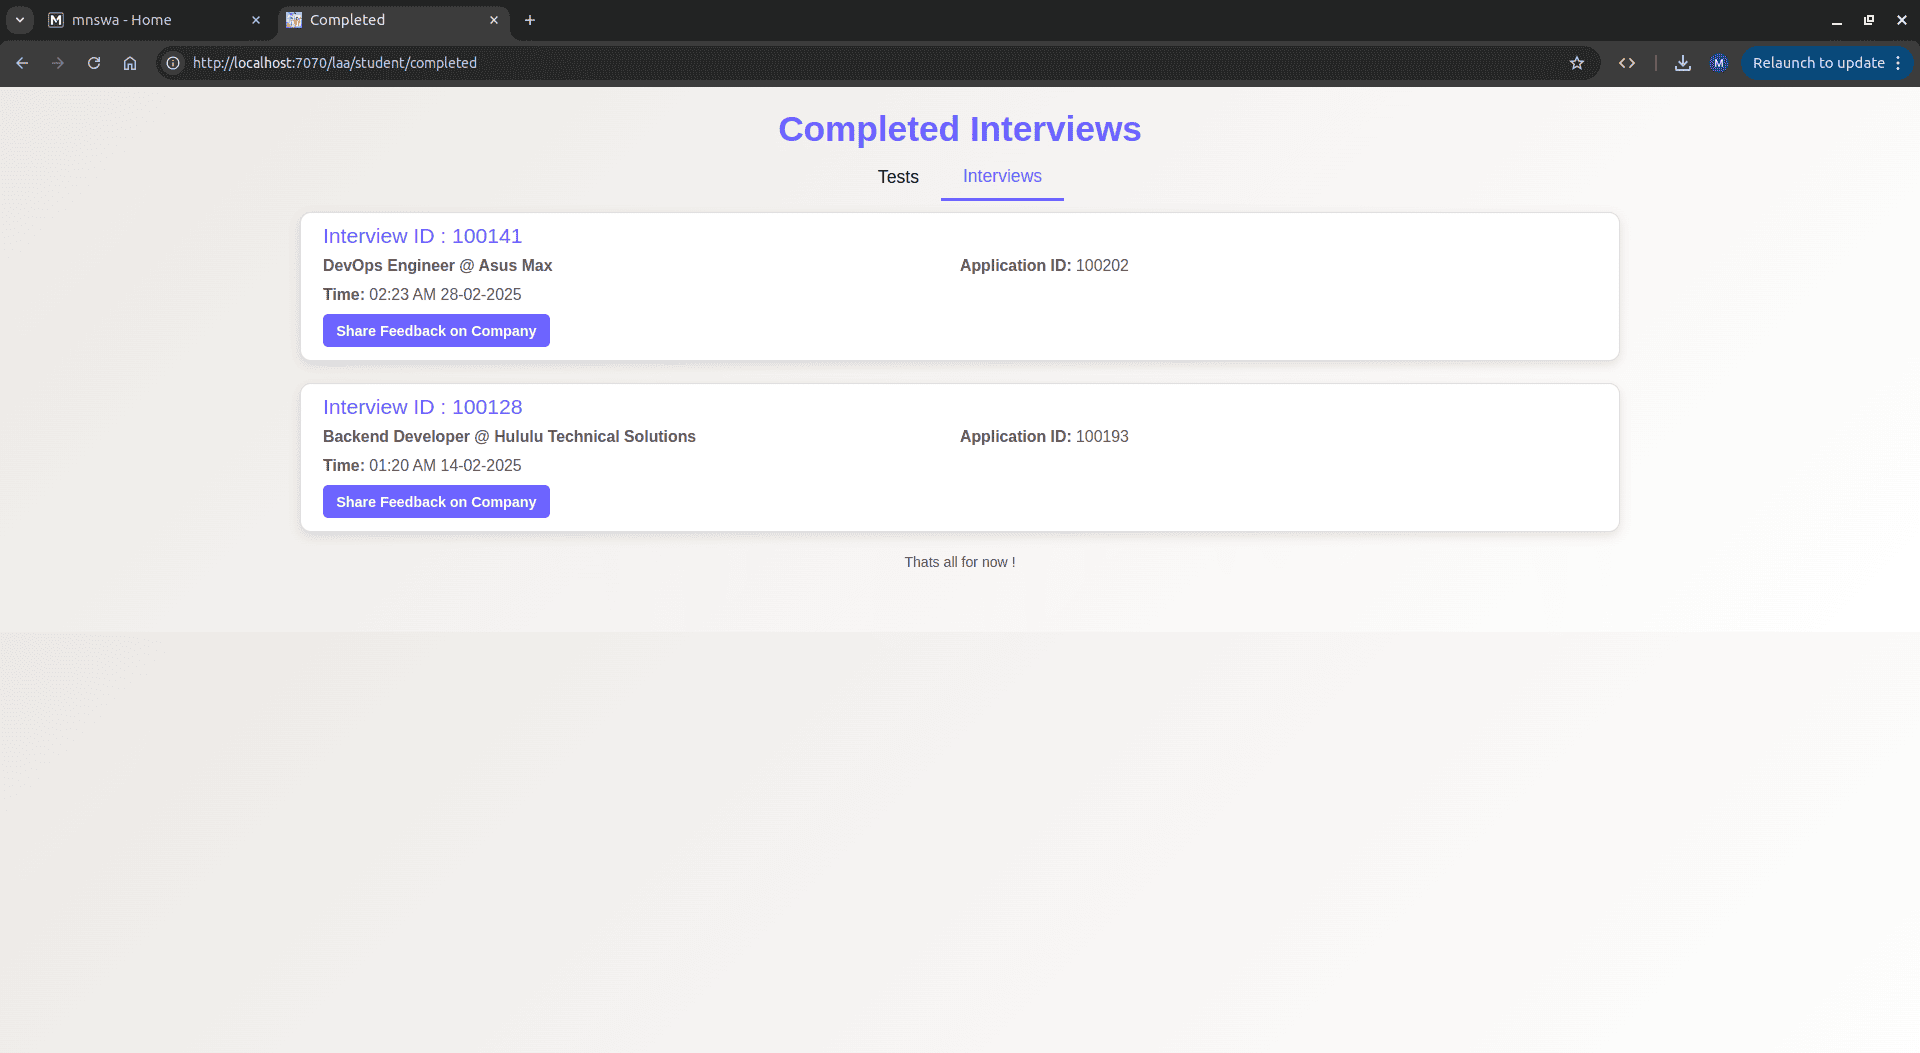Image resolution: width=1920 pixels, height=1053 pixels.
Task: Bookmark this page with the star icon
Action: coord(1577,63)
